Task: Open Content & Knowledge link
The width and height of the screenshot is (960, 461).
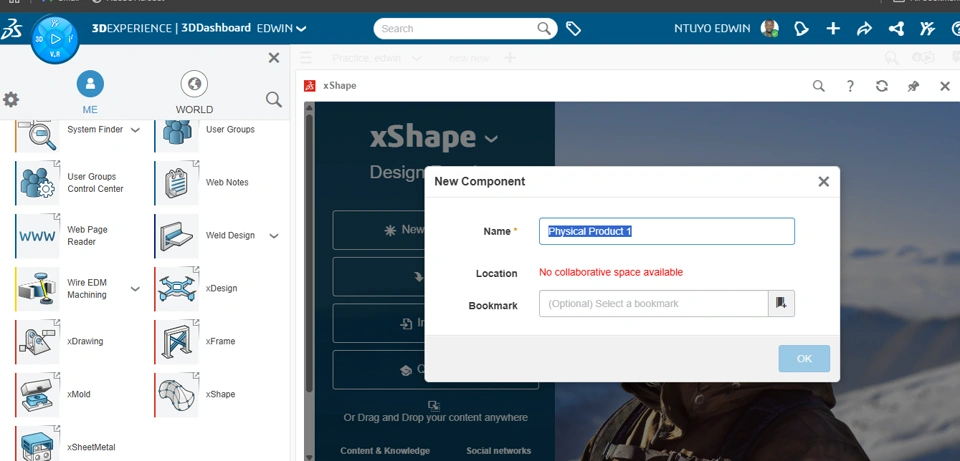Action: [x=385, y=451]
